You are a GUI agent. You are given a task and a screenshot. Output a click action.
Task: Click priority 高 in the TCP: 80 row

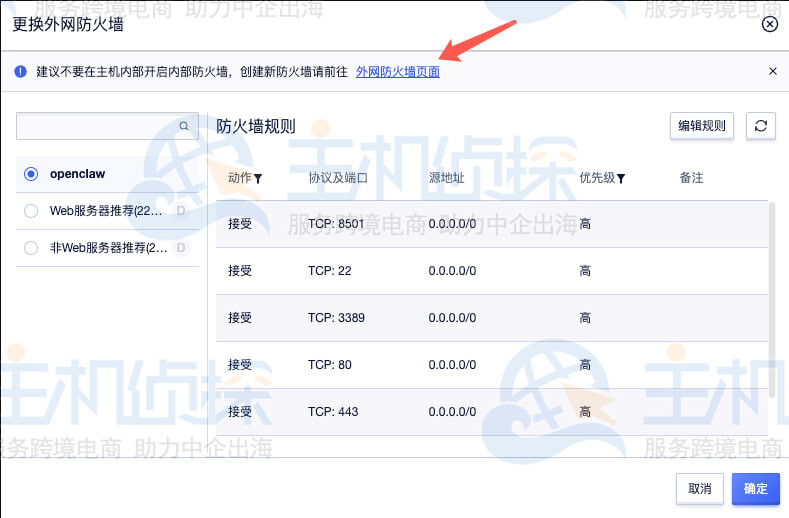coord(585,364)
